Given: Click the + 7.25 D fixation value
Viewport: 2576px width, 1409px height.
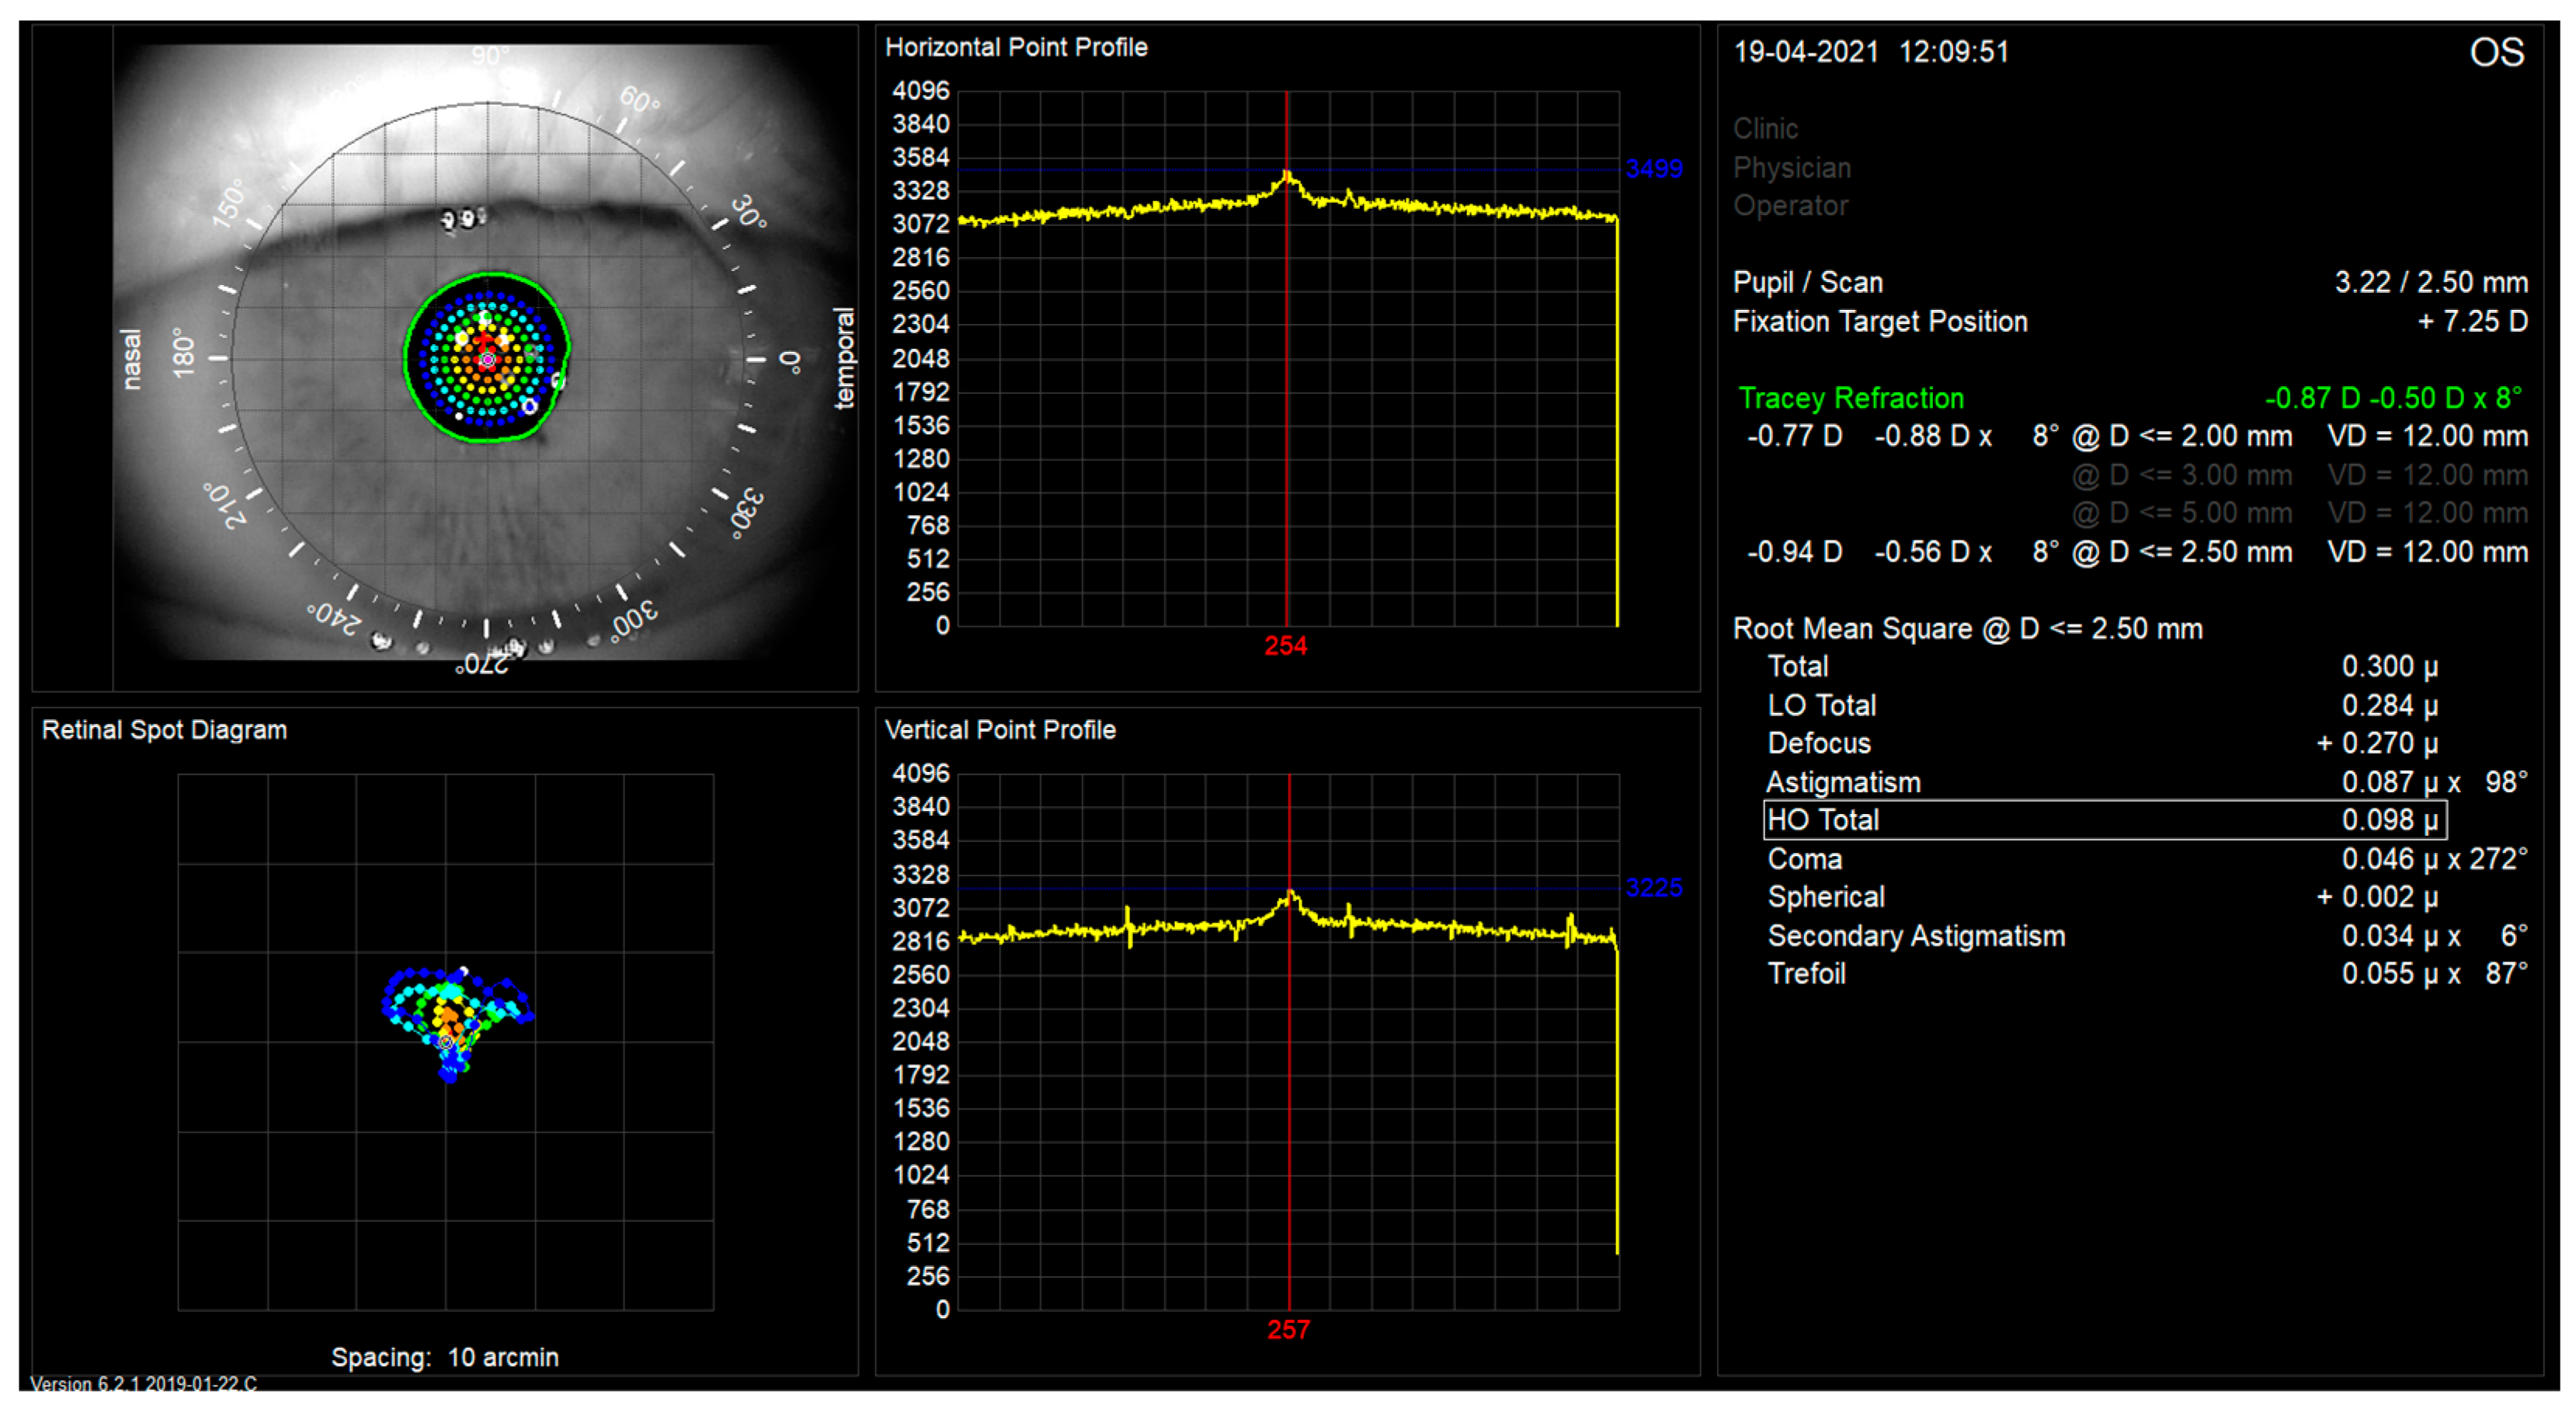Looking at the screenshot, I should (x=2473, y=322).
